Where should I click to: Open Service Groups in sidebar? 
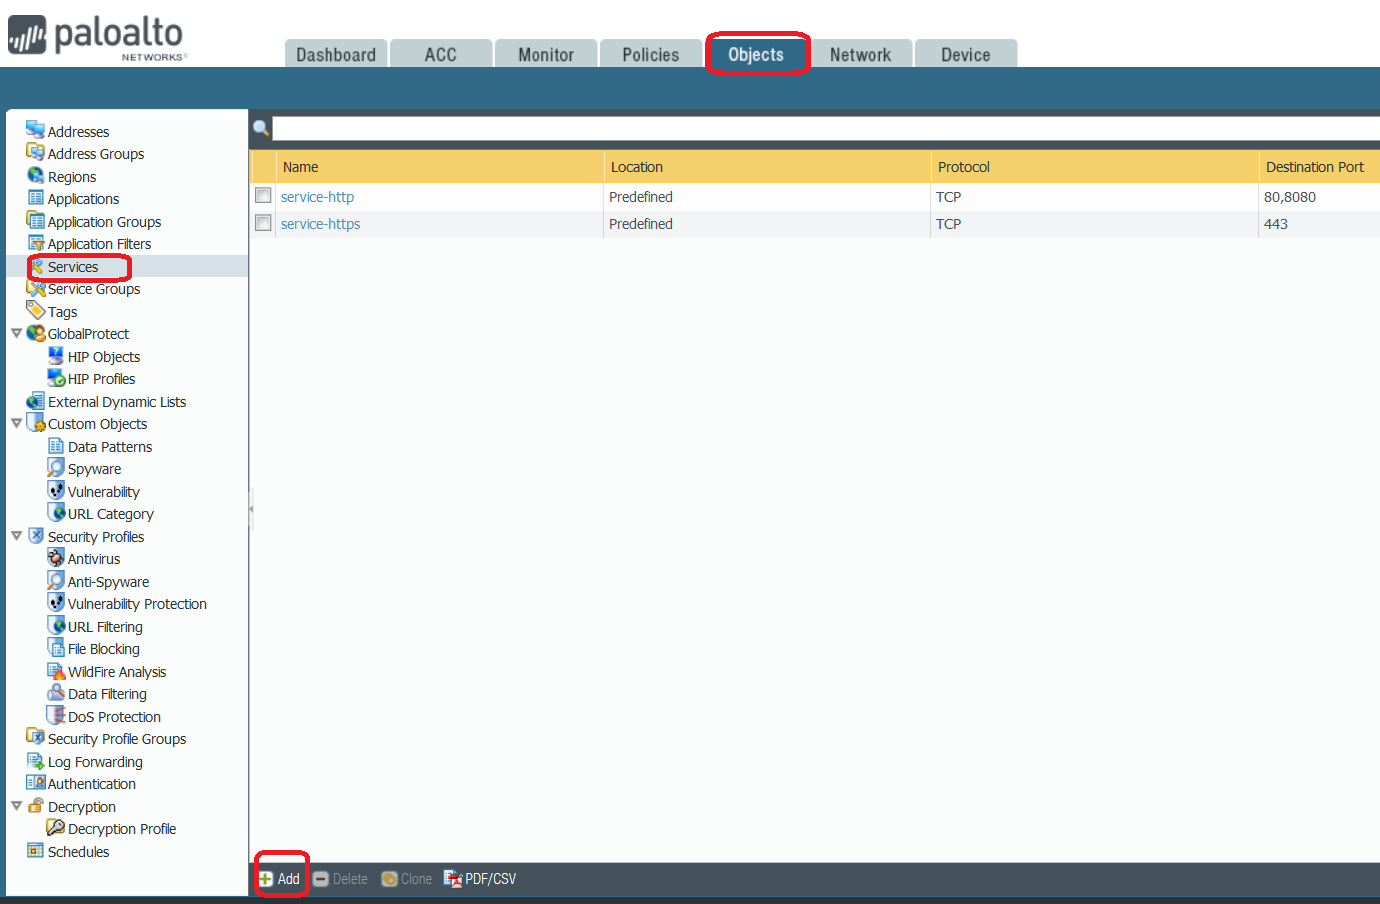coord(94,289)
